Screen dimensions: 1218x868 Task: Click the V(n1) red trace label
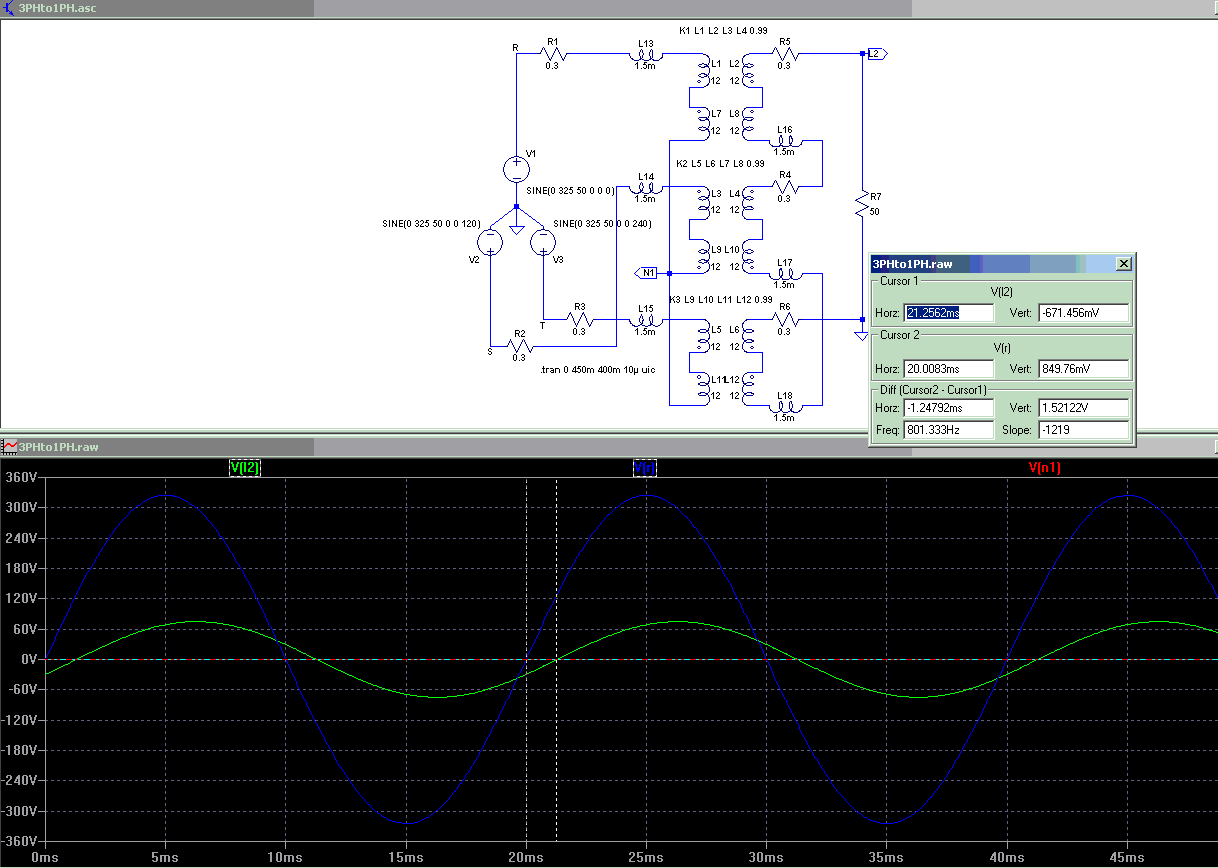[1044, 467]
